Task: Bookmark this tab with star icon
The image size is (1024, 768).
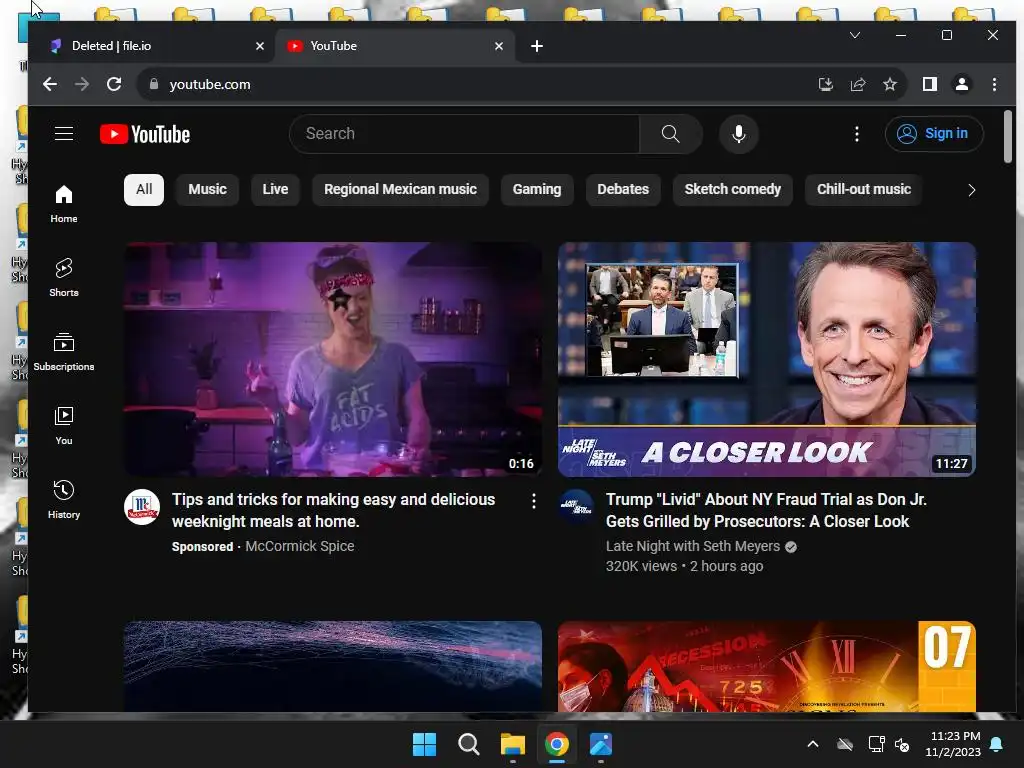Action: coord(889,84)
